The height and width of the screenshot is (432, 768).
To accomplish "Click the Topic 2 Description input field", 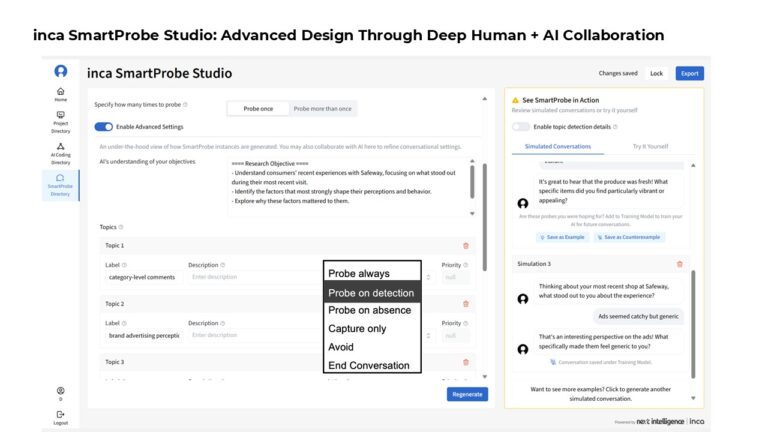I will click(255, 336).
